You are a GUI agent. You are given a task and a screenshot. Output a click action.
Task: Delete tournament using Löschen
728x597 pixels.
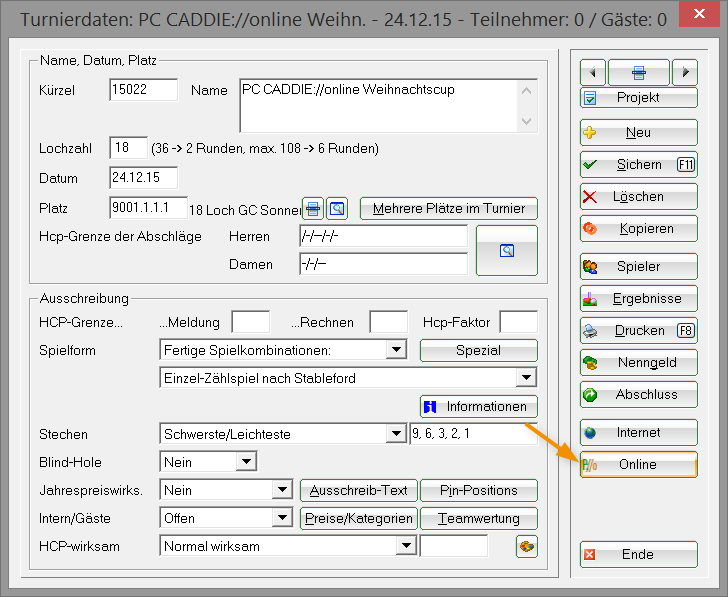pos(638,197)
